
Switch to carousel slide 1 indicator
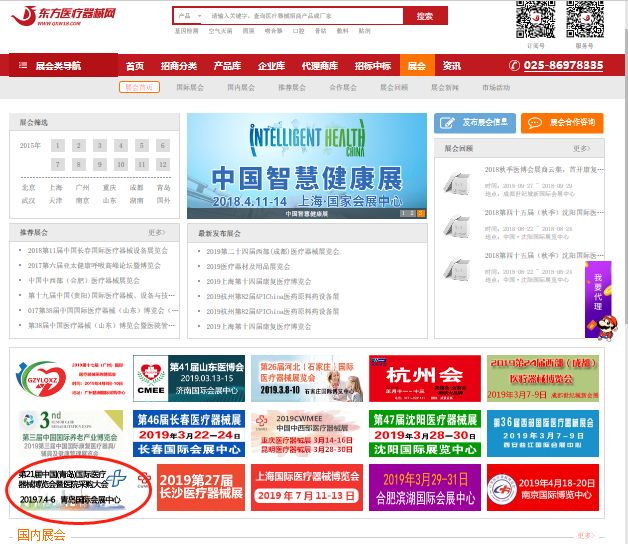click(404, 214)
